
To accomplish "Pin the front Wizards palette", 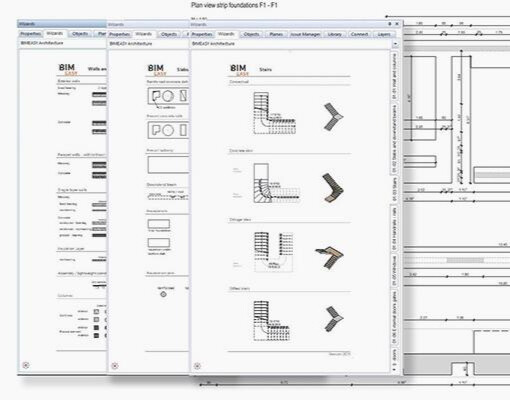I will tap(390, 24).
